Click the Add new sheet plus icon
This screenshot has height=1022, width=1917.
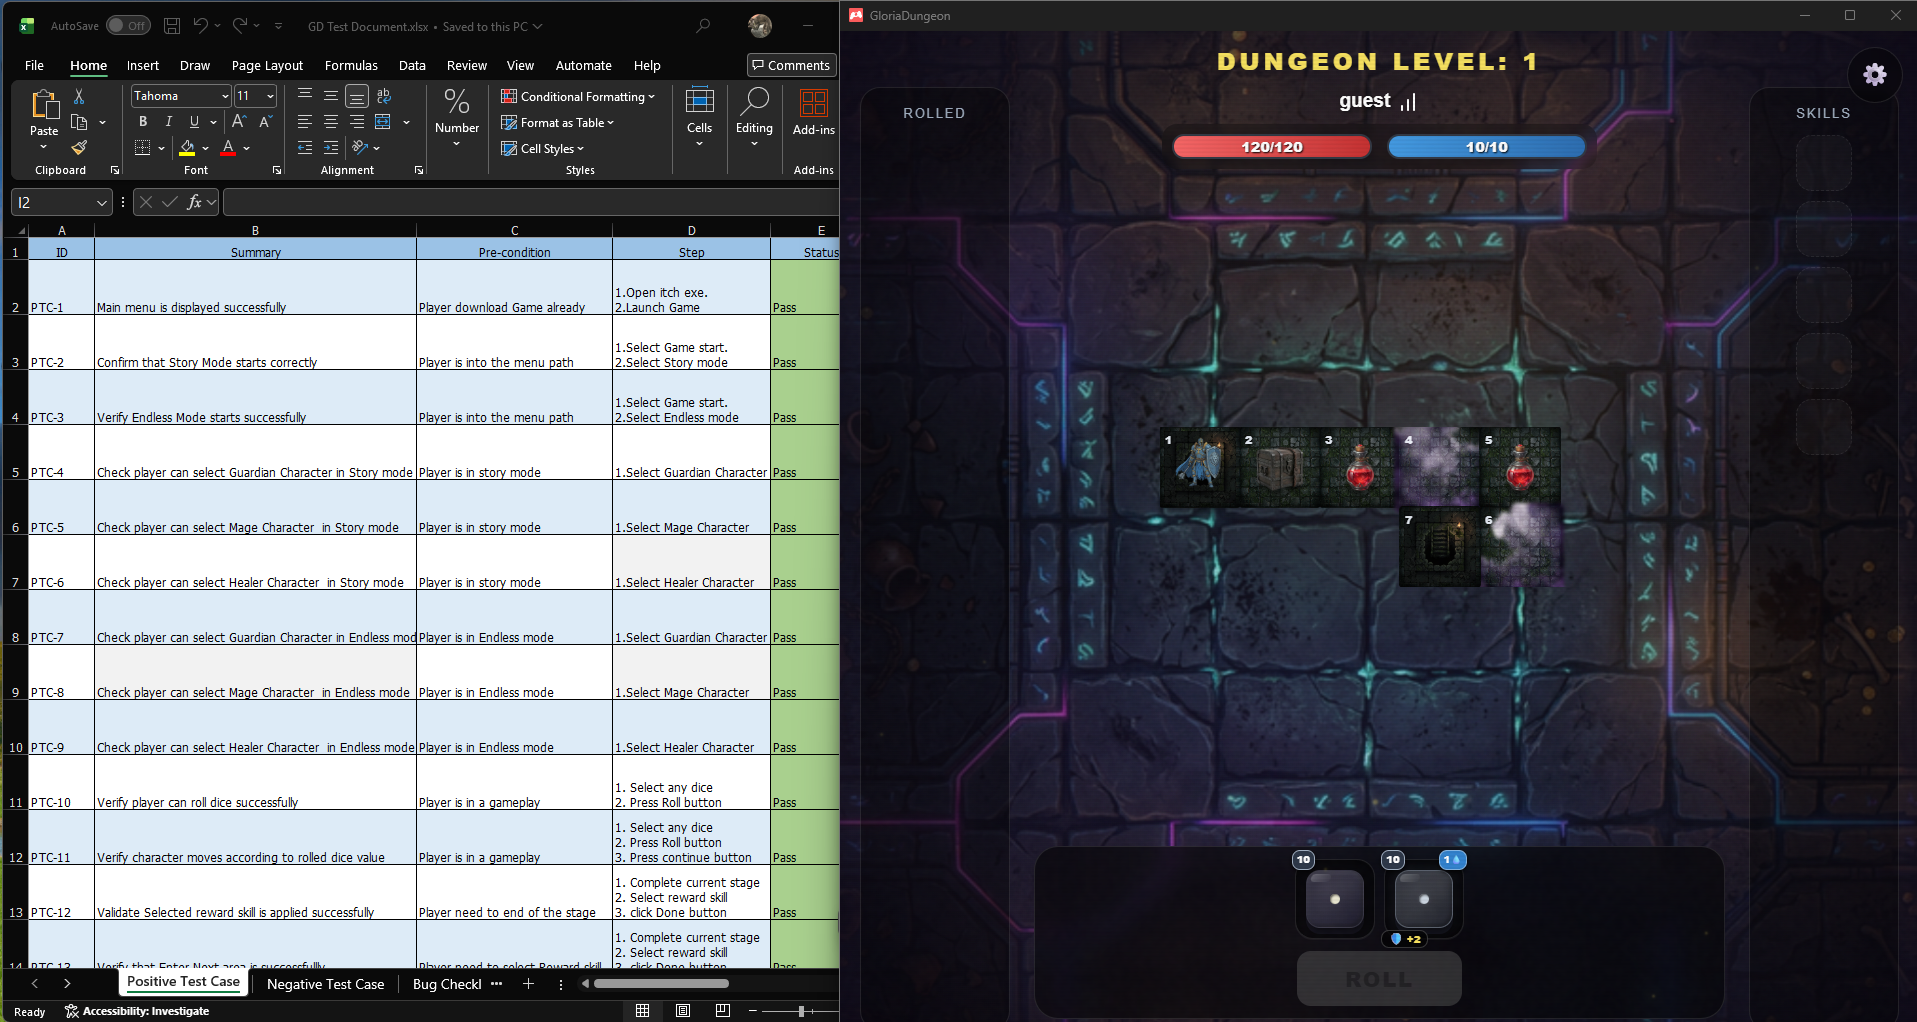pyautogui.click(x=528, y=984)
